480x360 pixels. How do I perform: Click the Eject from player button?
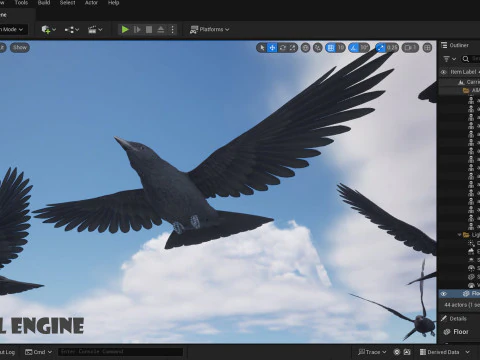click(161, 30)
